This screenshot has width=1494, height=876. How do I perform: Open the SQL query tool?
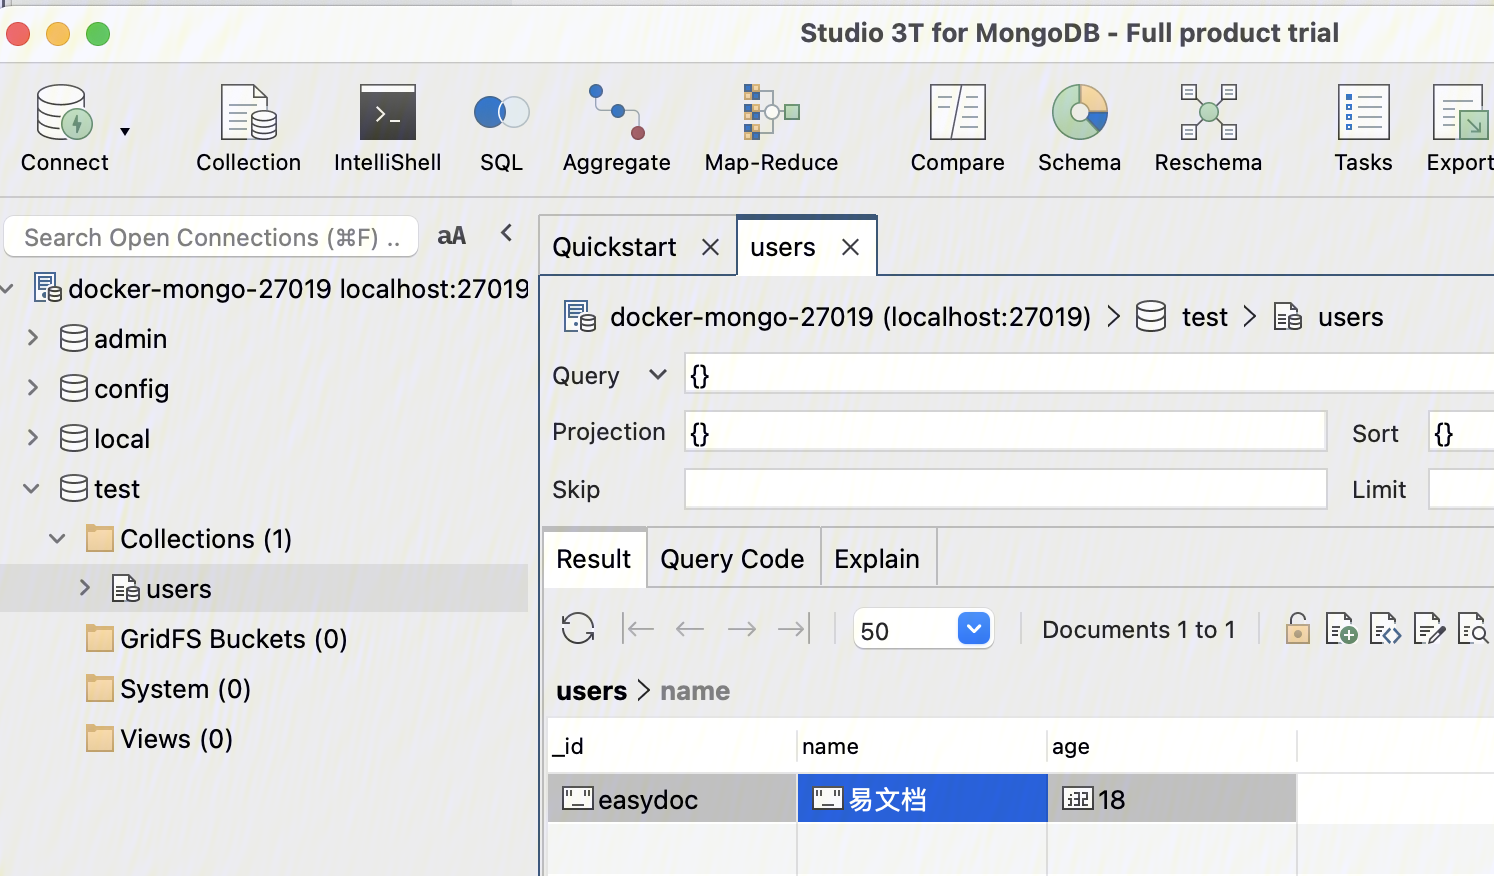coord(501,129)
